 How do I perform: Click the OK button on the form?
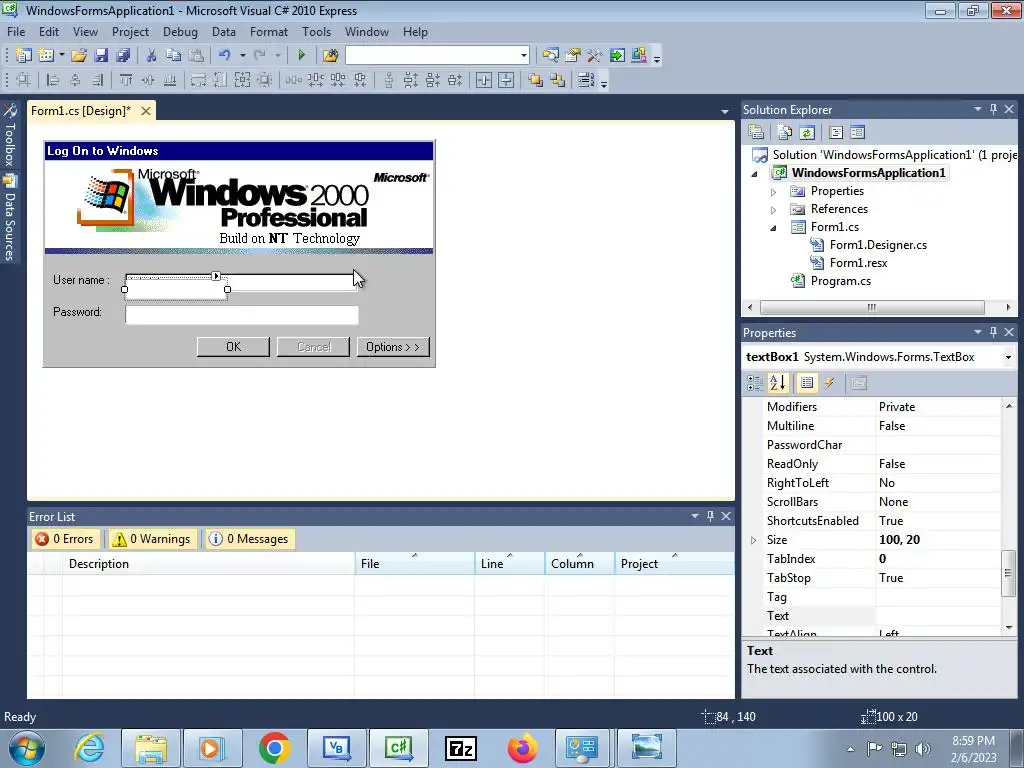click(x=233, y=347)
